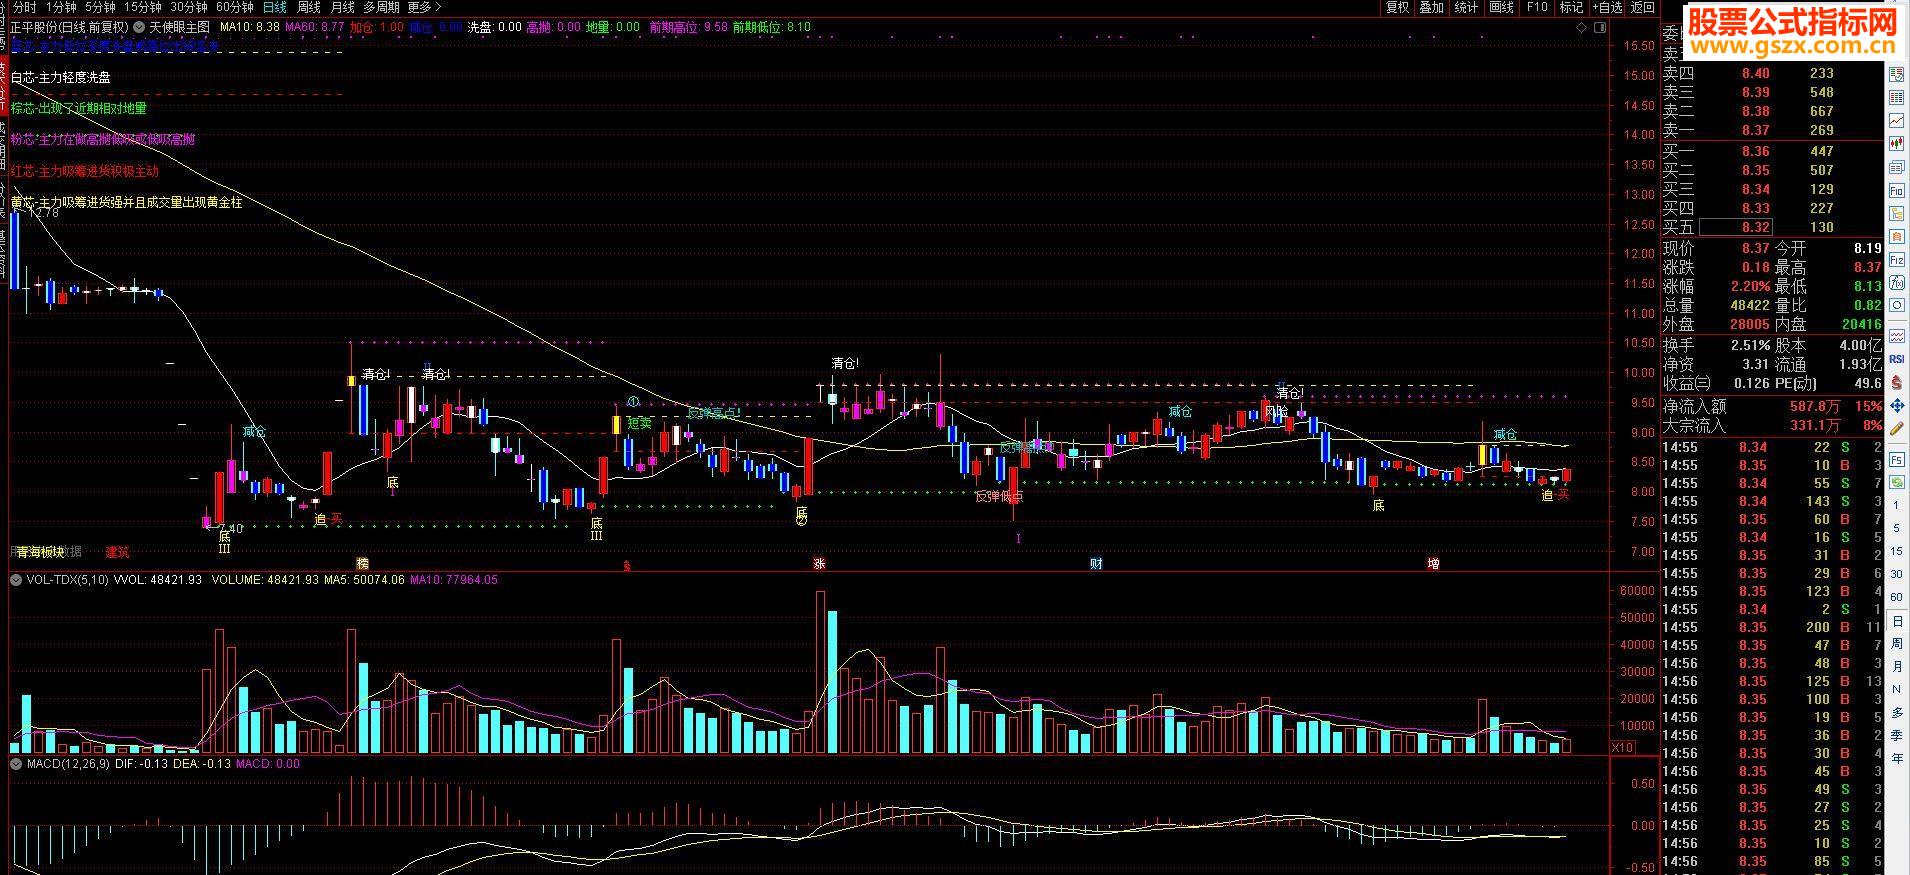Switch to 1-minute period in right strip

coord(1897,506)
